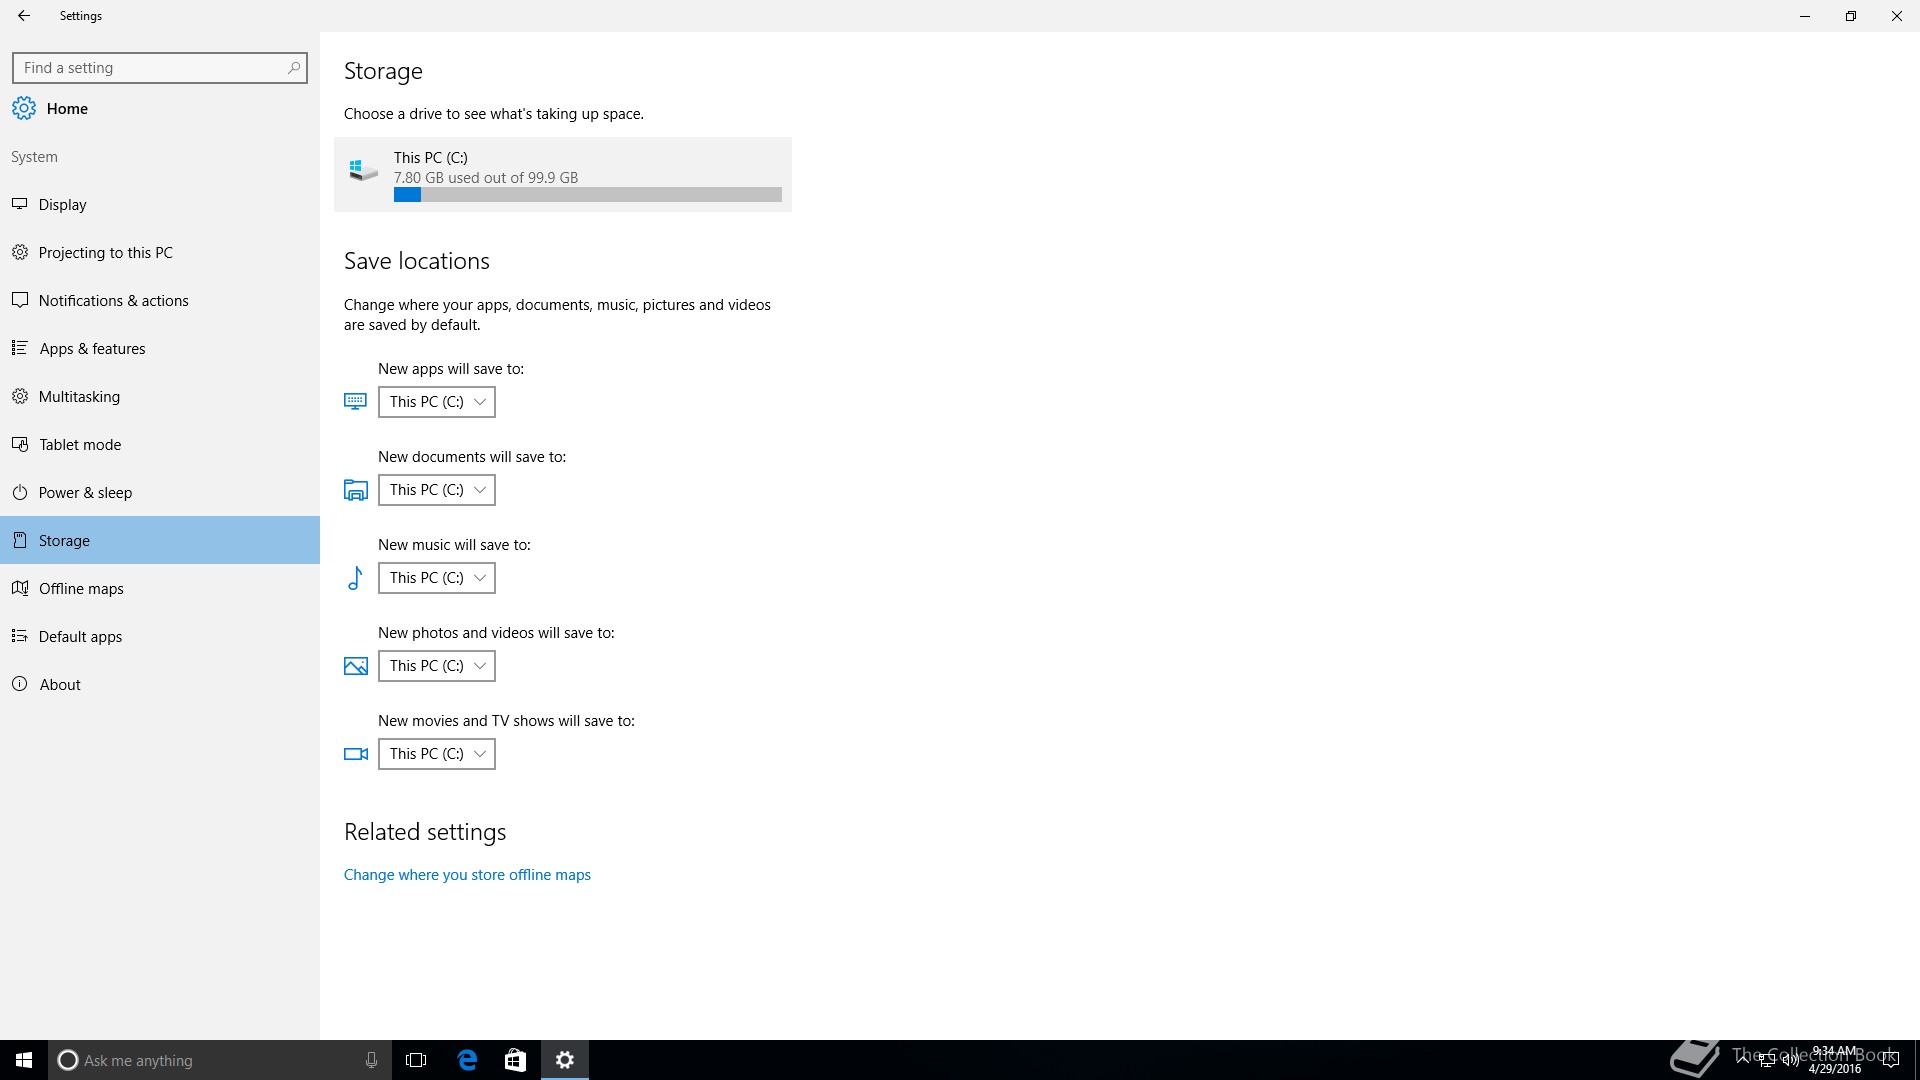Open the New photos and videos dropdown

click(437, 666)
